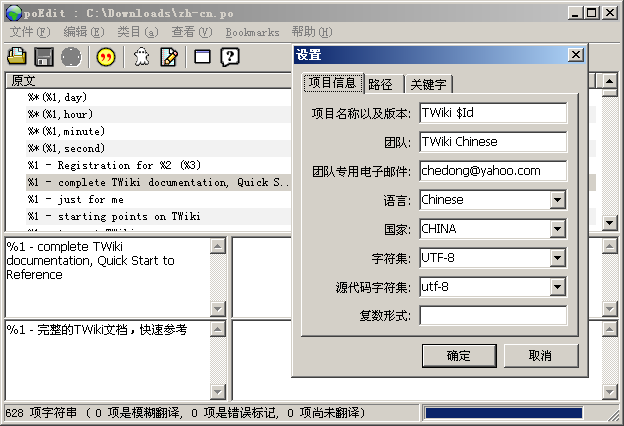The image size is (624, 426).
Task: Open the comment editor pencil icon
Action: pos(169,57)
